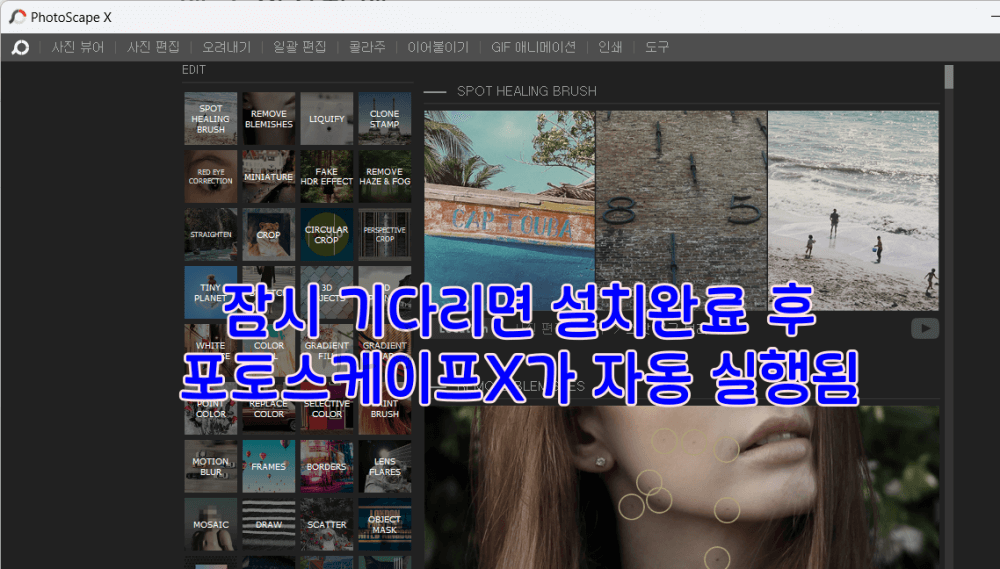Select the Miniature effect tile
This screenshot has height=569, width=1000.
pyautogui.click(x=268, y=177)
